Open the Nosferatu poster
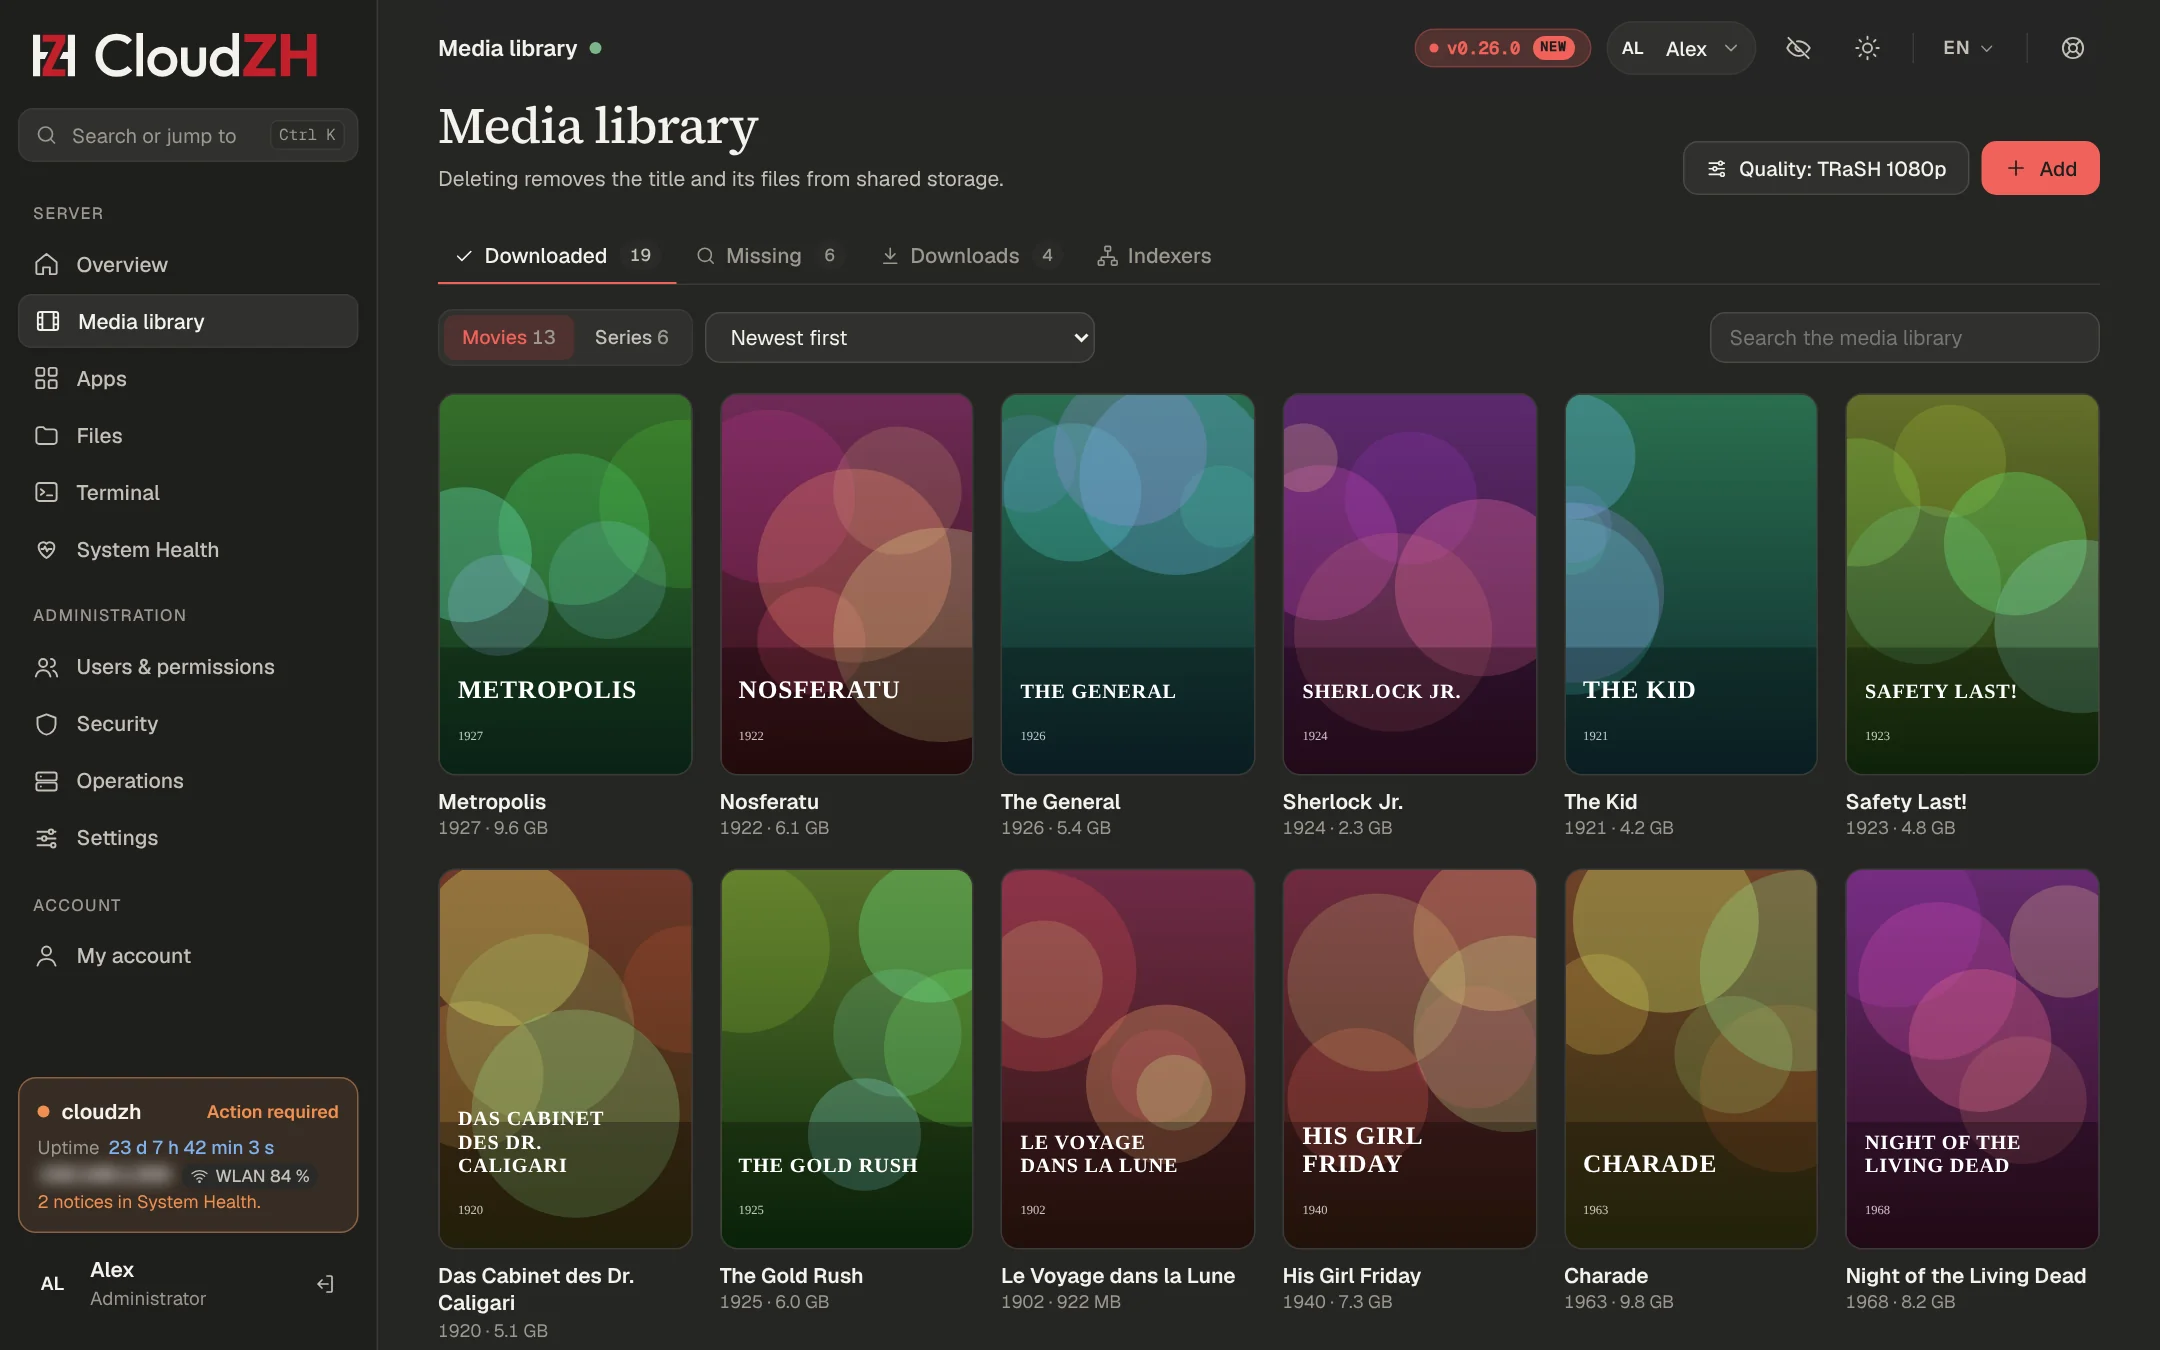This screenshot has width=2160, height=1350. point(846,584)
